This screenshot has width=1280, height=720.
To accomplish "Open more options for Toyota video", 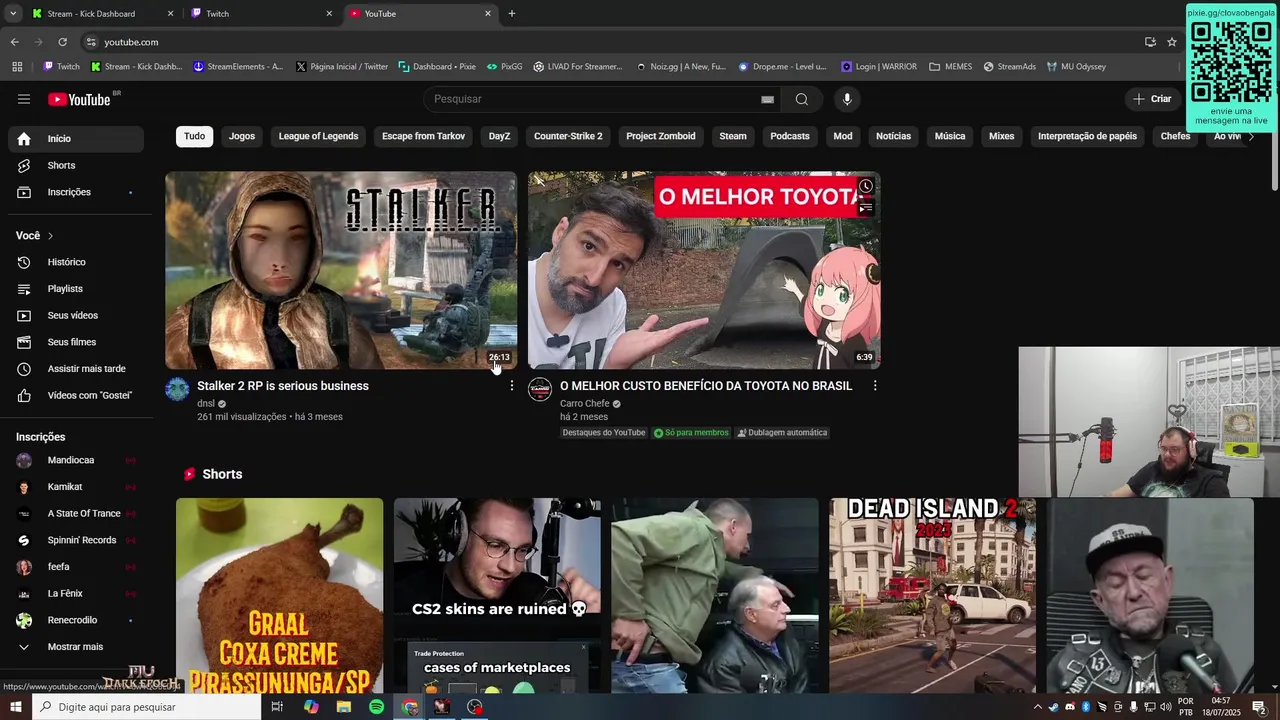I will (x=875, y=386).
